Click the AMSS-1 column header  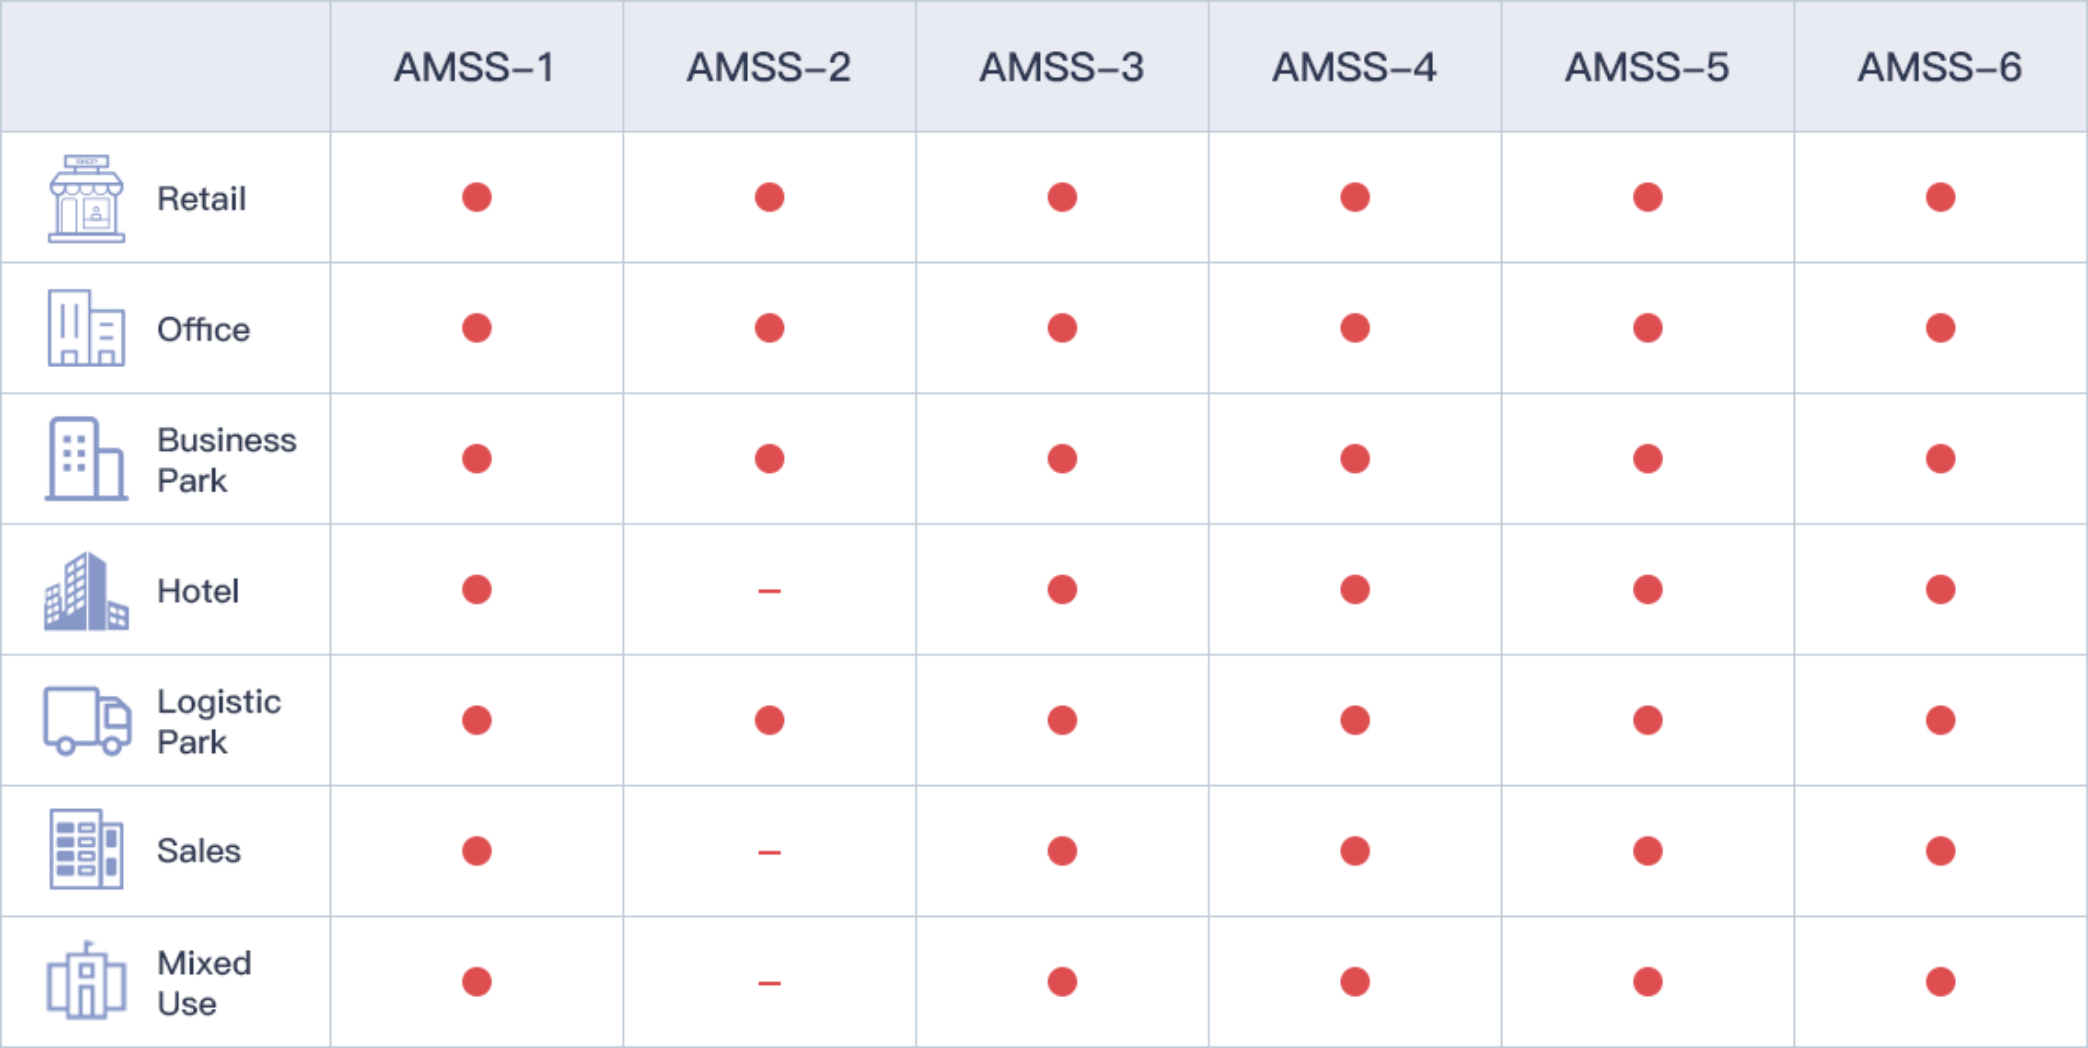[x=474, y=68]
